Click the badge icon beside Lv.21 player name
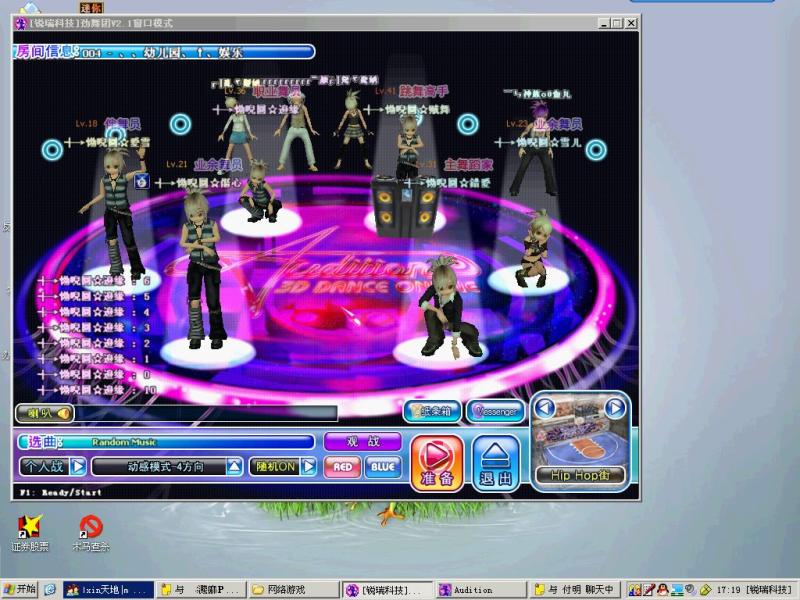Image resolution: width=800 pixels, height=600 pixels. (142, 181)
